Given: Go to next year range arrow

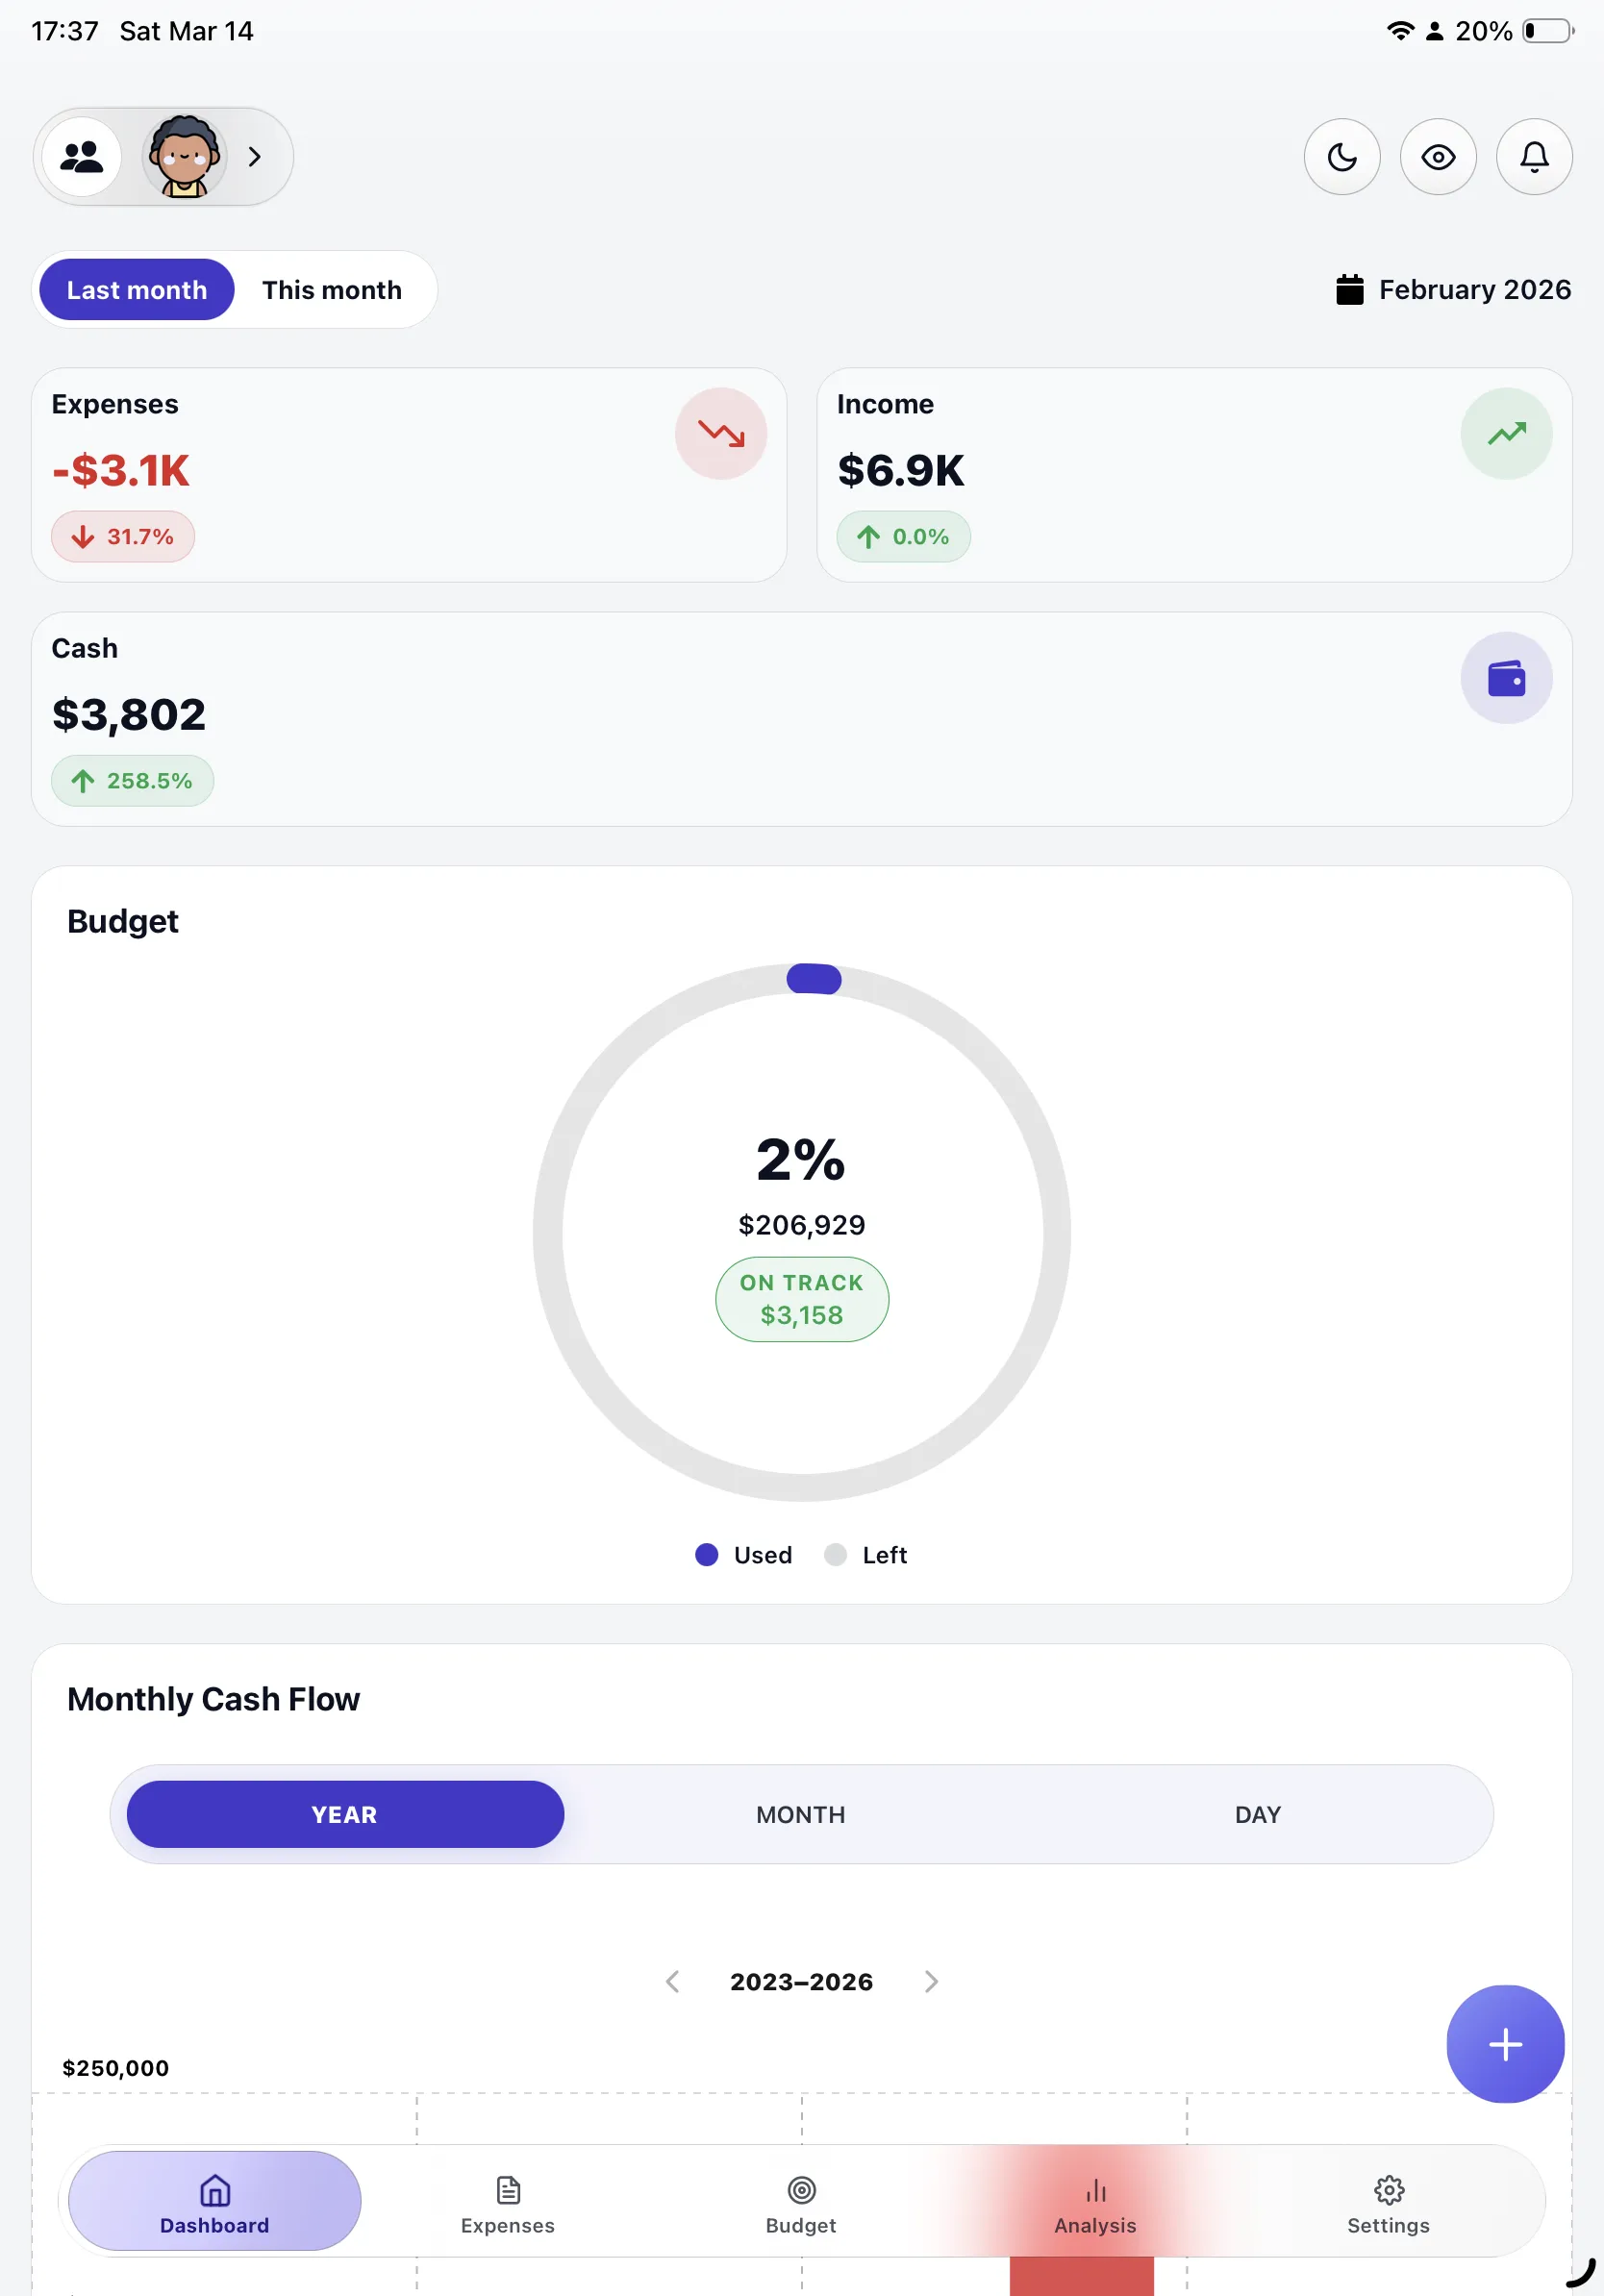Looking at the screenshot, I should (x=931, y=1982).
